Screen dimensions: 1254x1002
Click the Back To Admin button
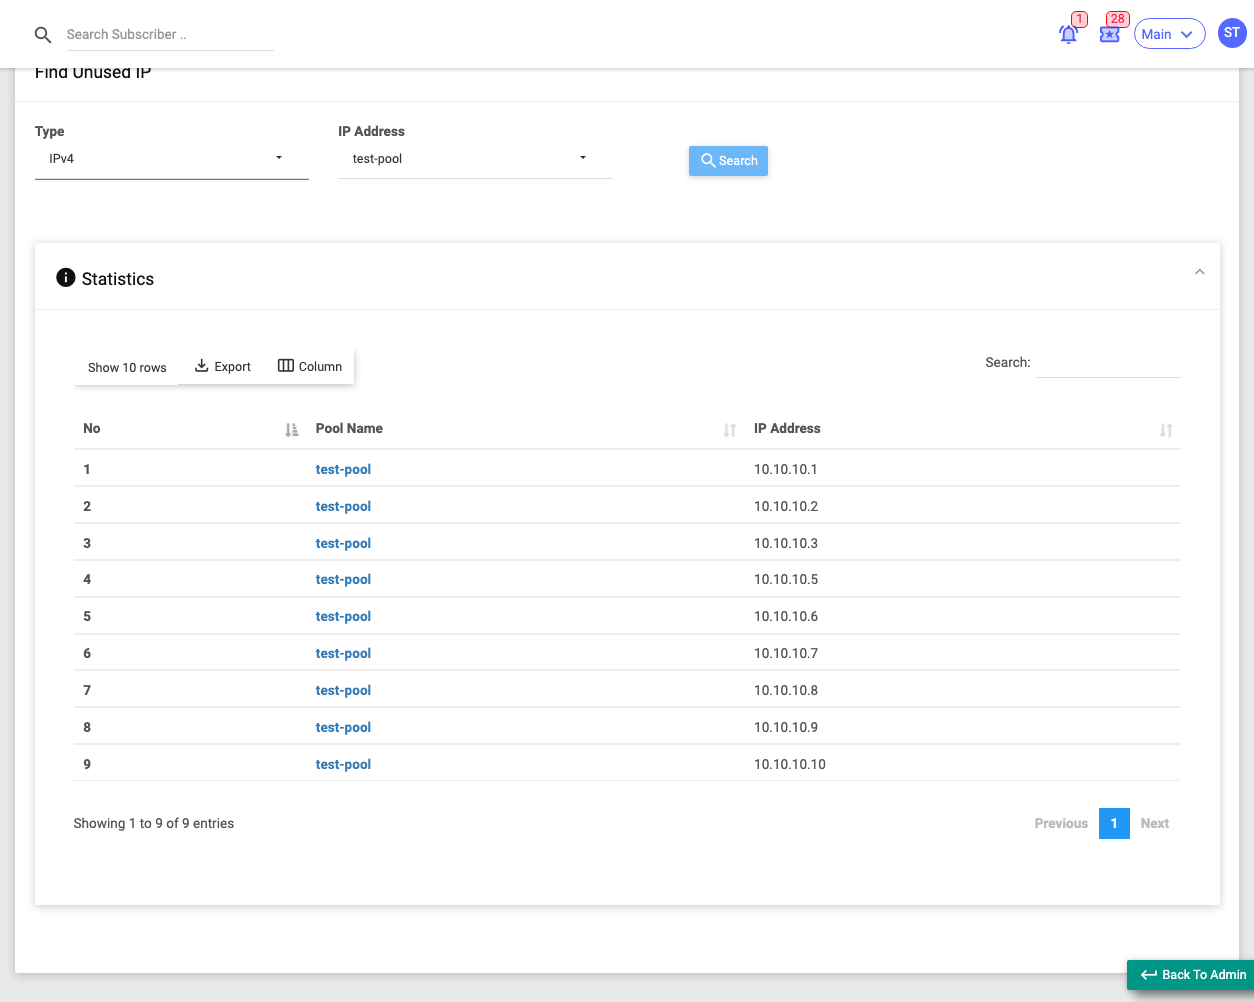tap(1193, 975)
